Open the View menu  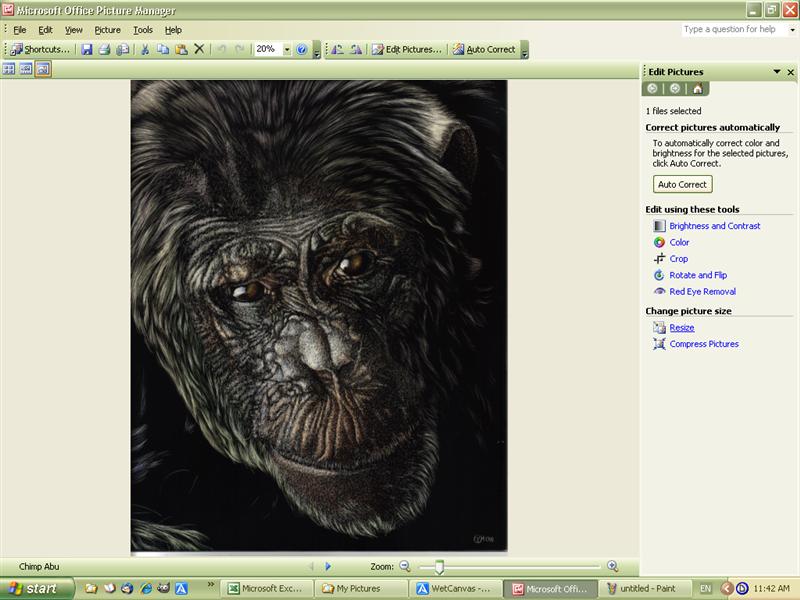[x=73, y=30]
